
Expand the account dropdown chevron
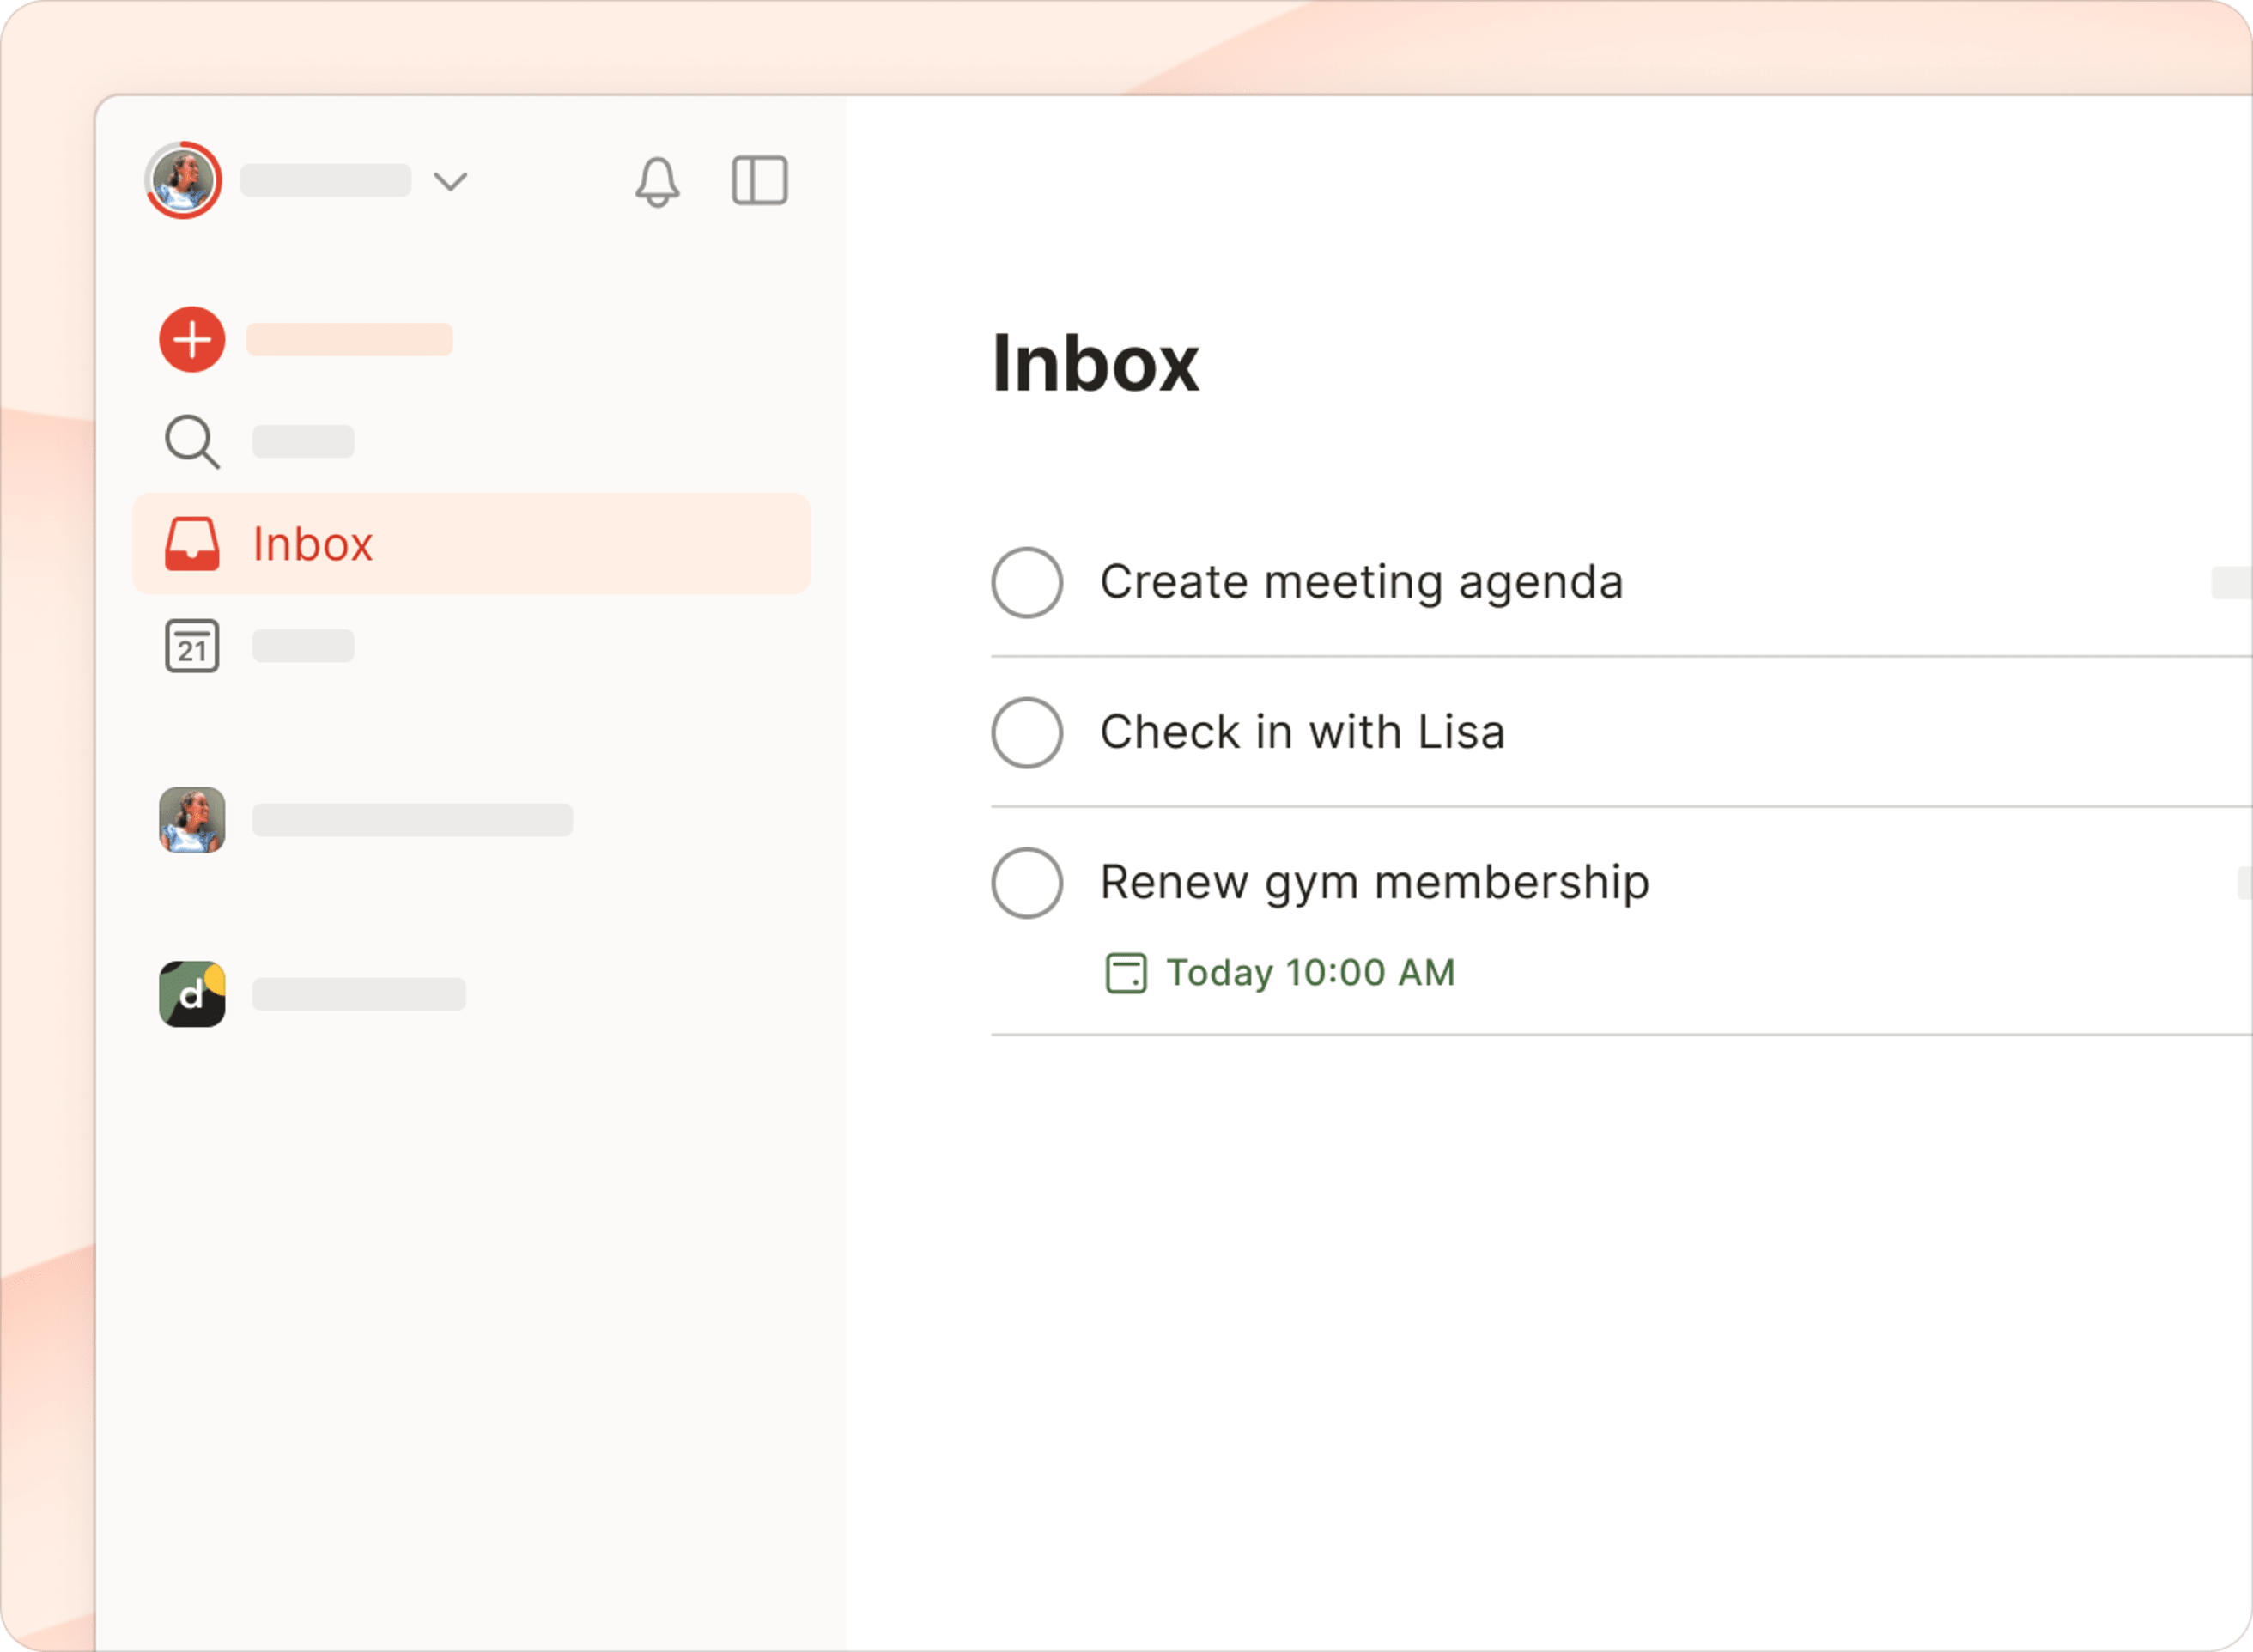[451, 181]
